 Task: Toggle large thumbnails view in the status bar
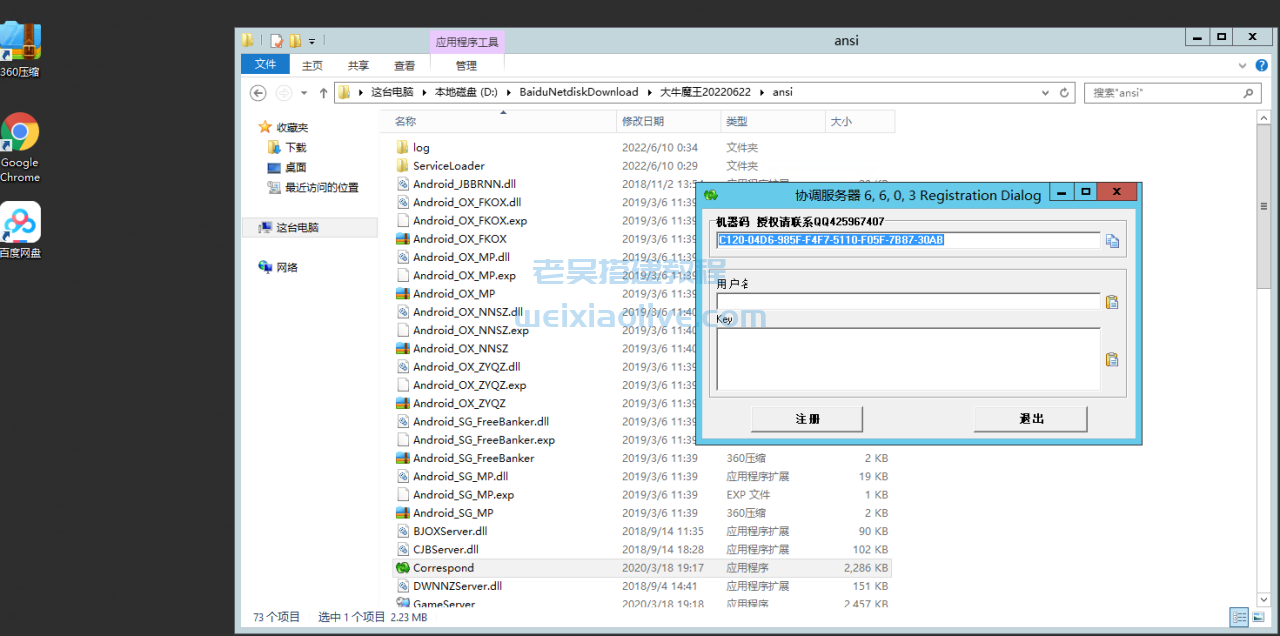coord(1258,617)
